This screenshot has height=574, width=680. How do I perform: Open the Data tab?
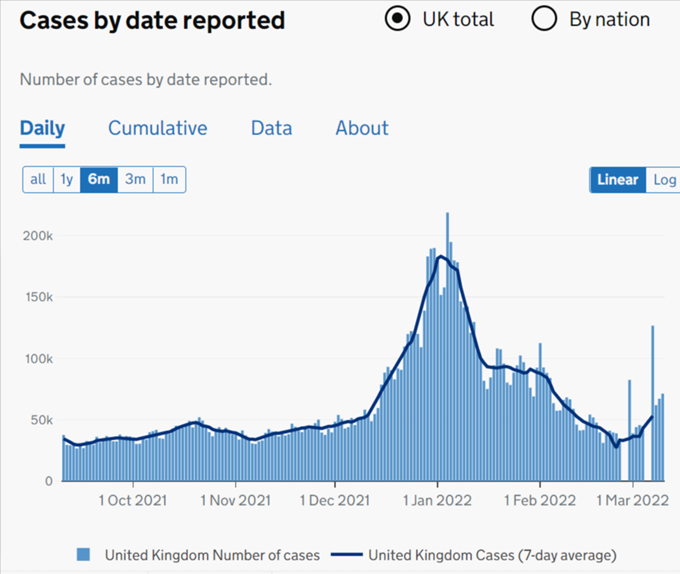[271, 128]
